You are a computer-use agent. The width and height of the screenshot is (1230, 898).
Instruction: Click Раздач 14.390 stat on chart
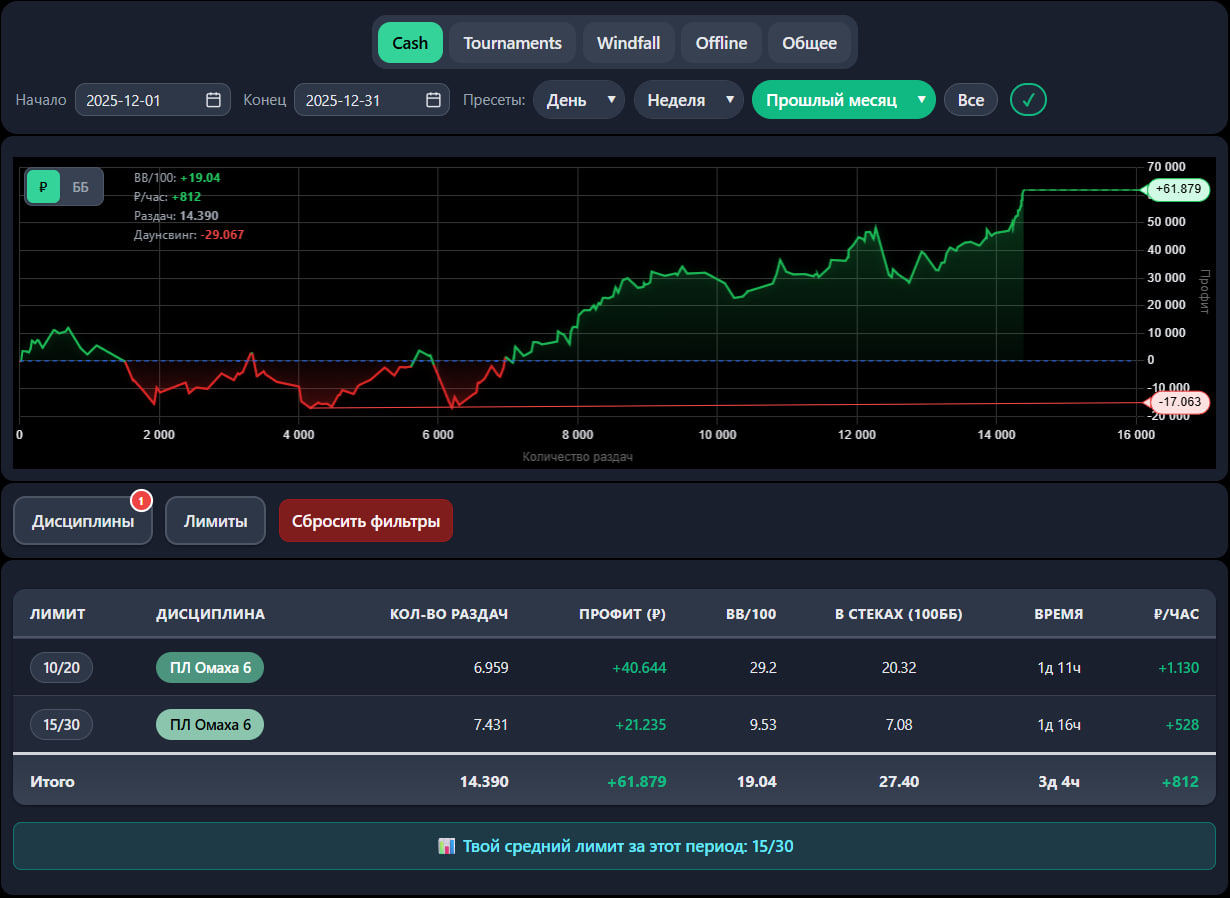[x=176, y=215]
